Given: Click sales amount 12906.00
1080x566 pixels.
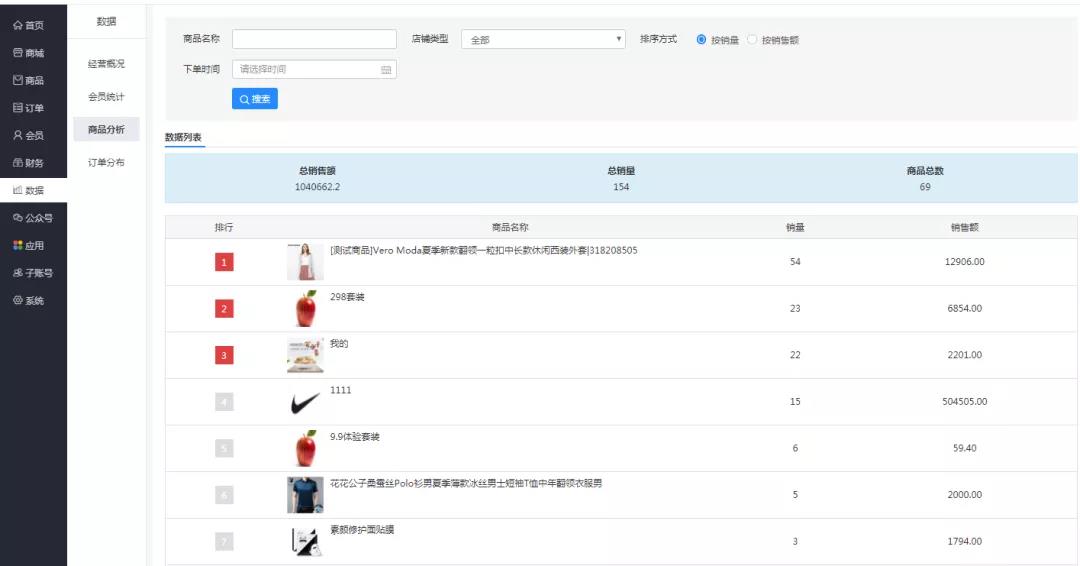Looking at the screenshot, I should point(965,262).
